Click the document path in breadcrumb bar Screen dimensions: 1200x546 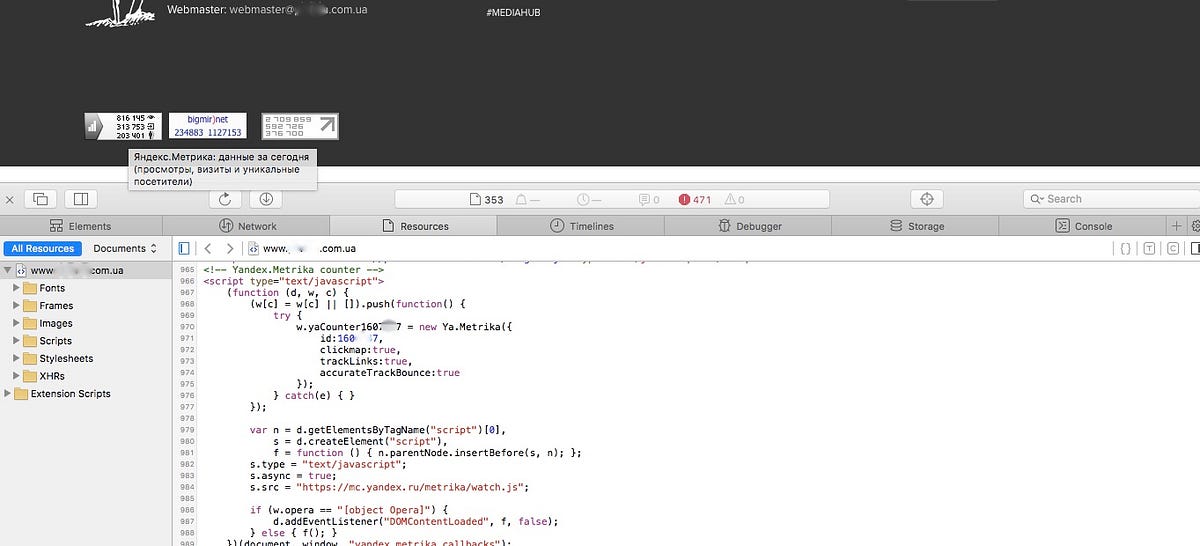tap(303, 248)
